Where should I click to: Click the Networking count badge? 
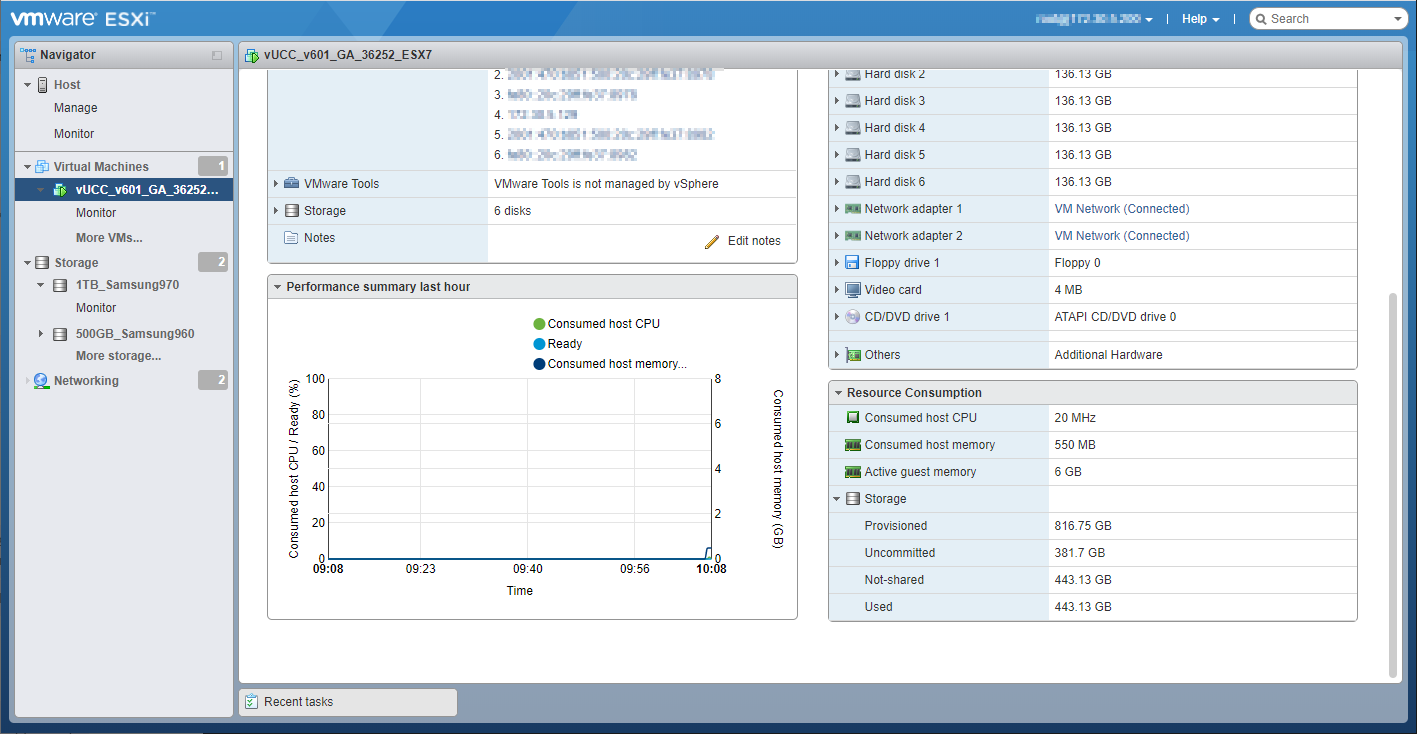click(x=213, y=381)
